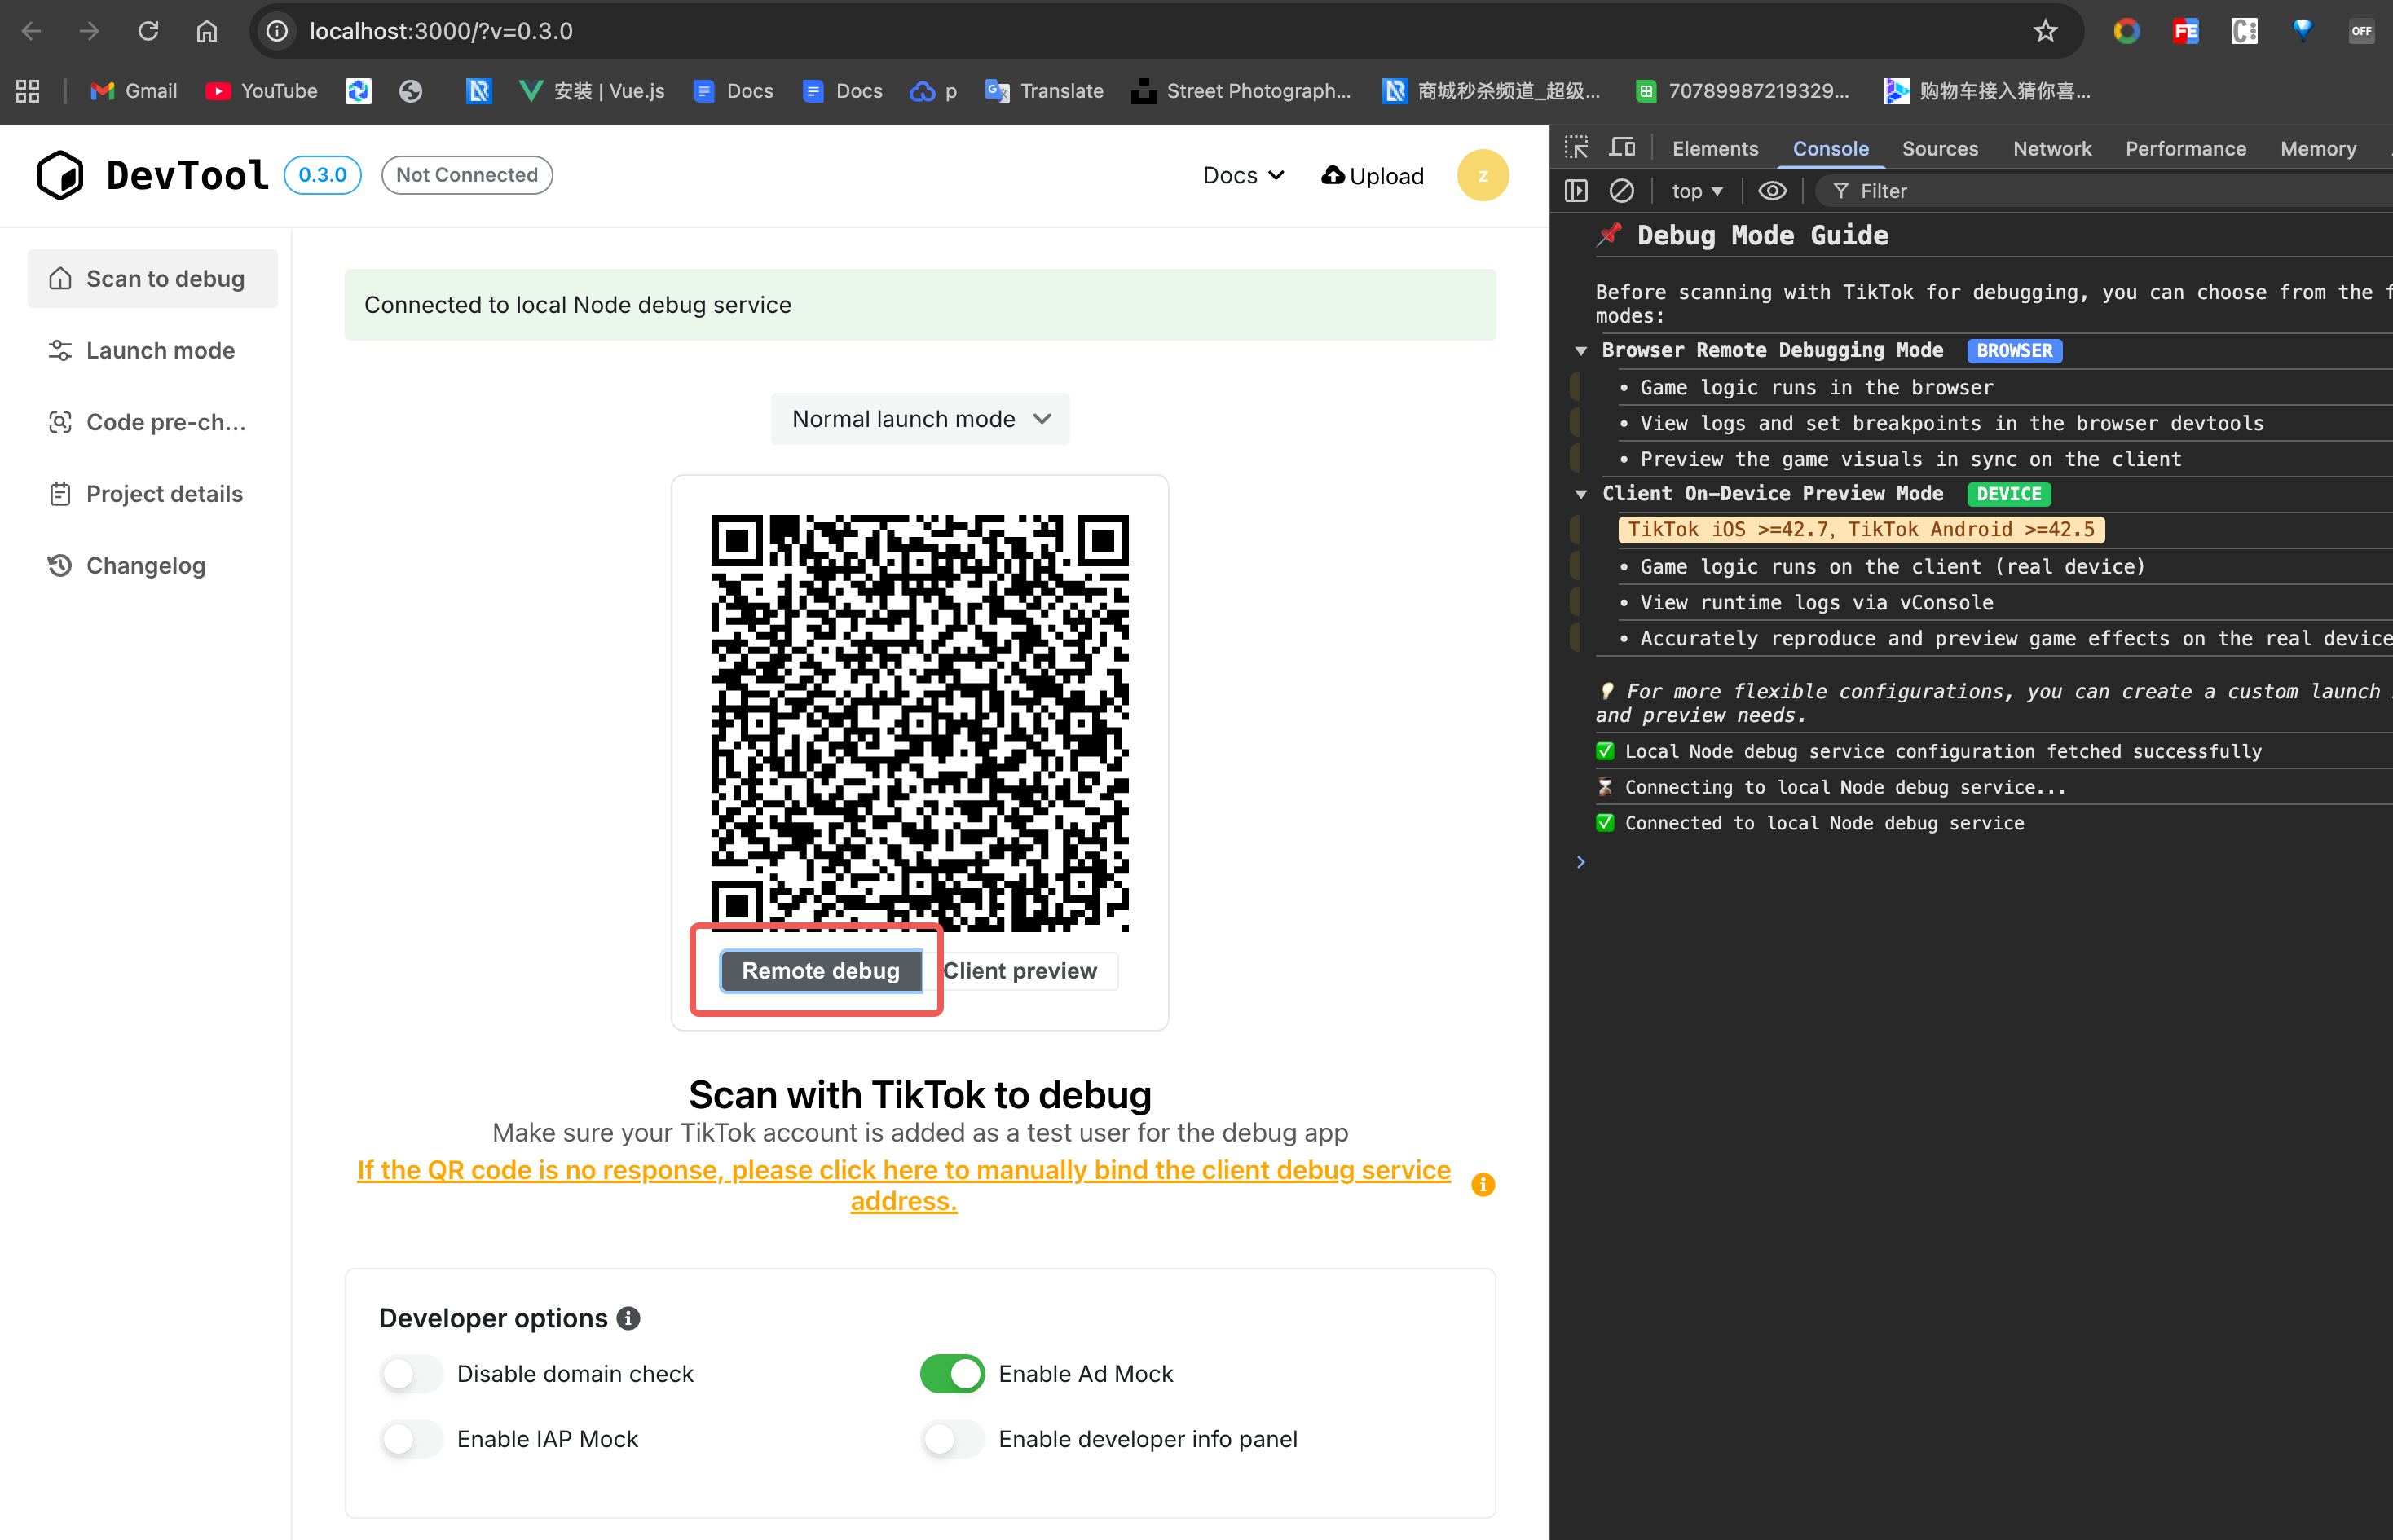Click the DevTool hexagon logo
Screen dimensions: 2393x1540
click(x=60, y=175)
